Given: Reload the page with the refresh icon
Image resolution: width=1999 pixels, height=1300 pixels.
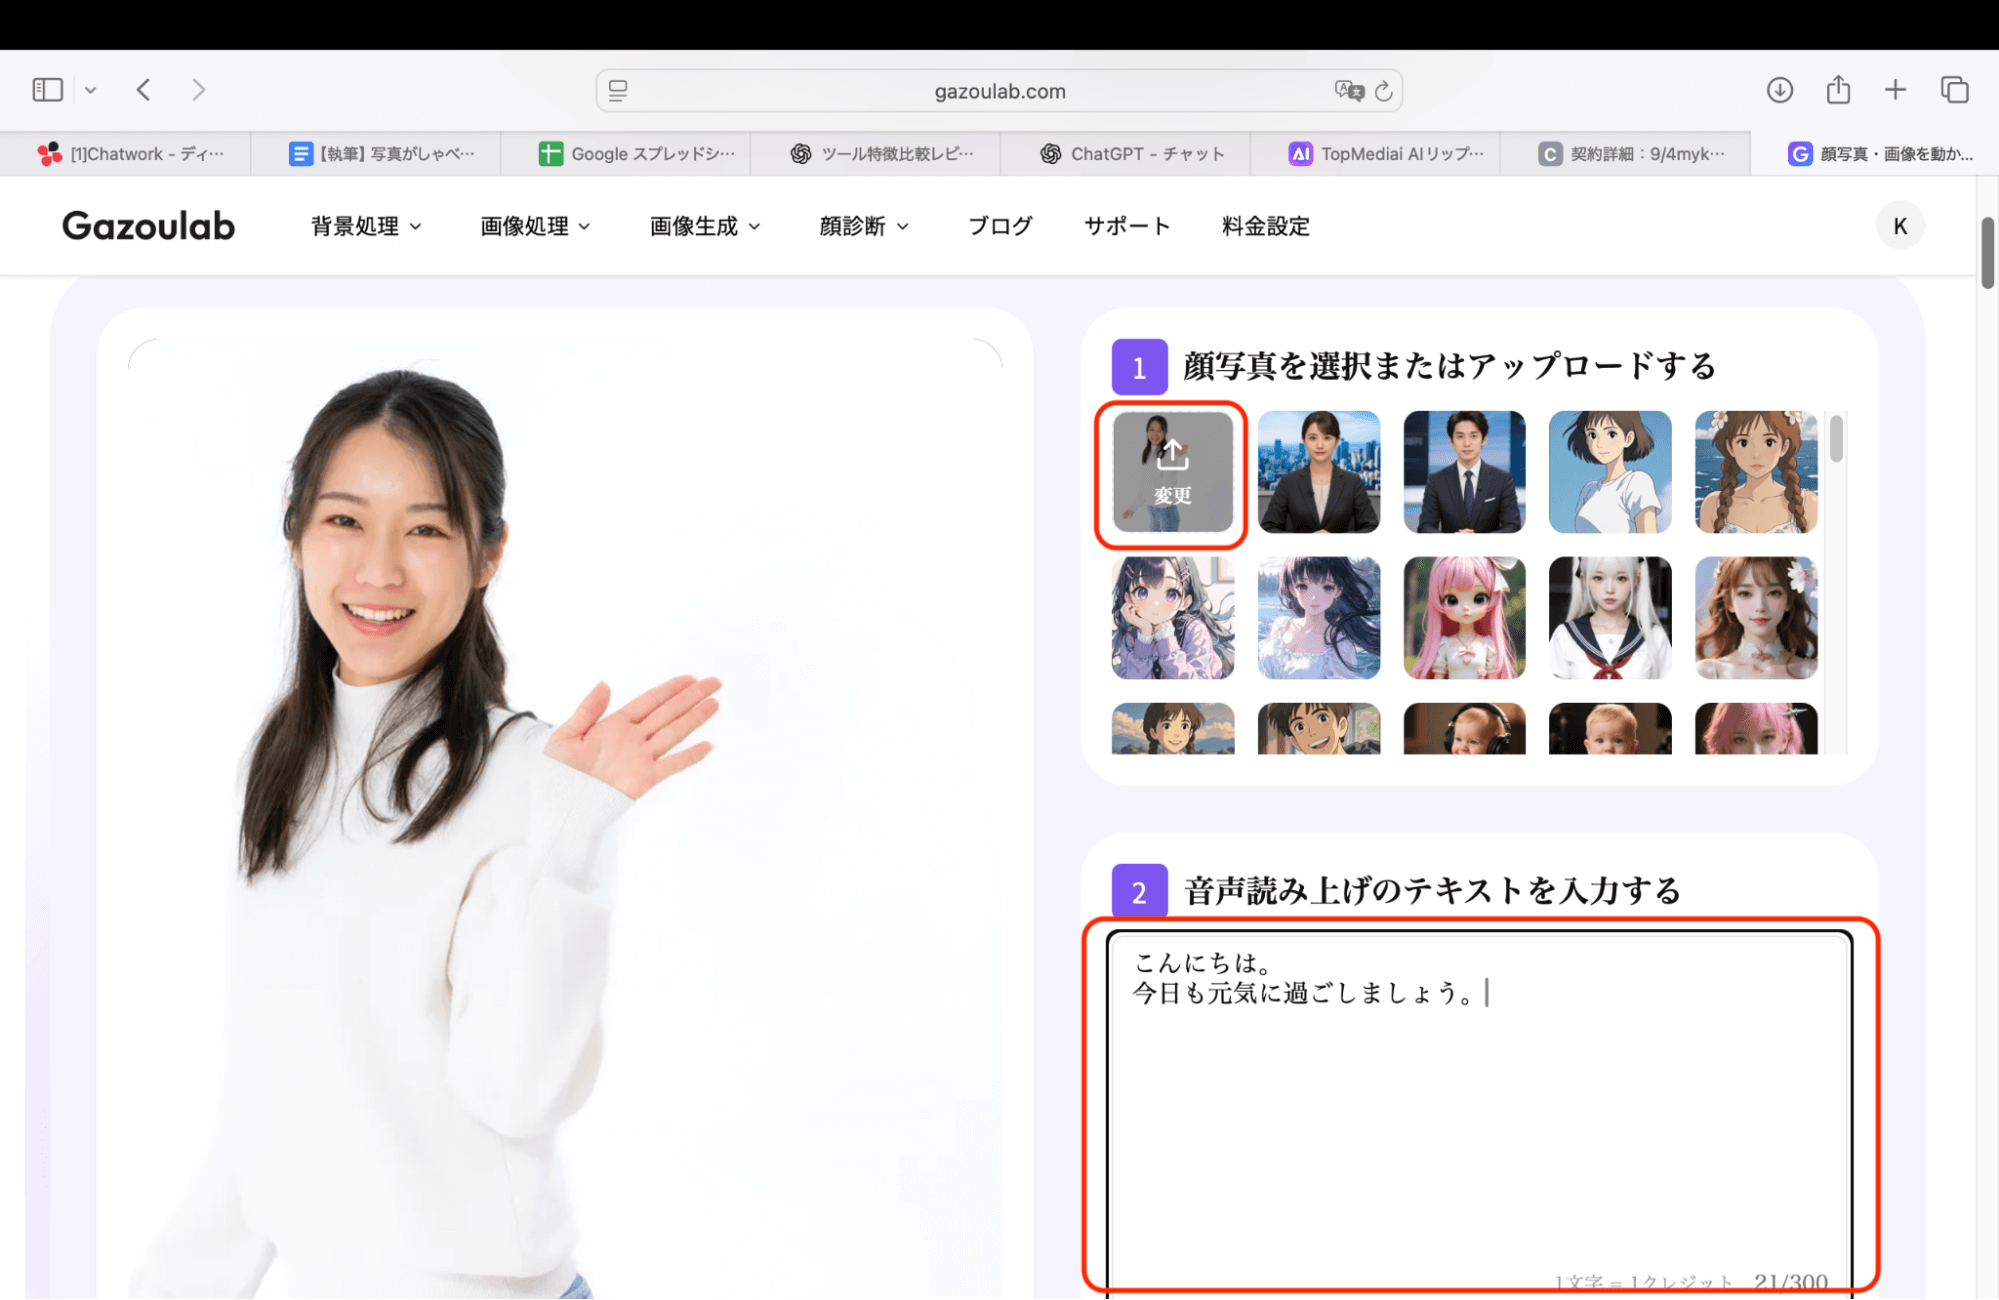Looking at the screenshot, I should click(x=1384, y=90).
